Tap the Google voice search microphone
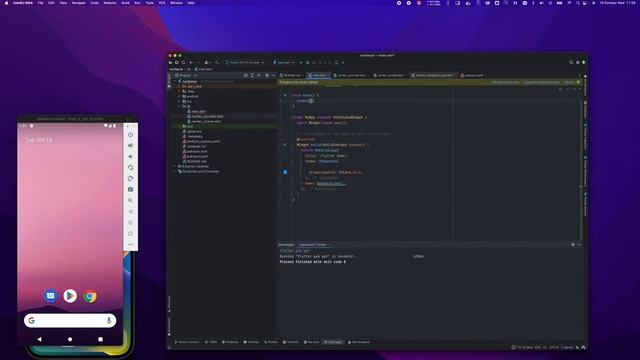The width and height of the screenshot is (640, 360). click(x=109, y=320)
